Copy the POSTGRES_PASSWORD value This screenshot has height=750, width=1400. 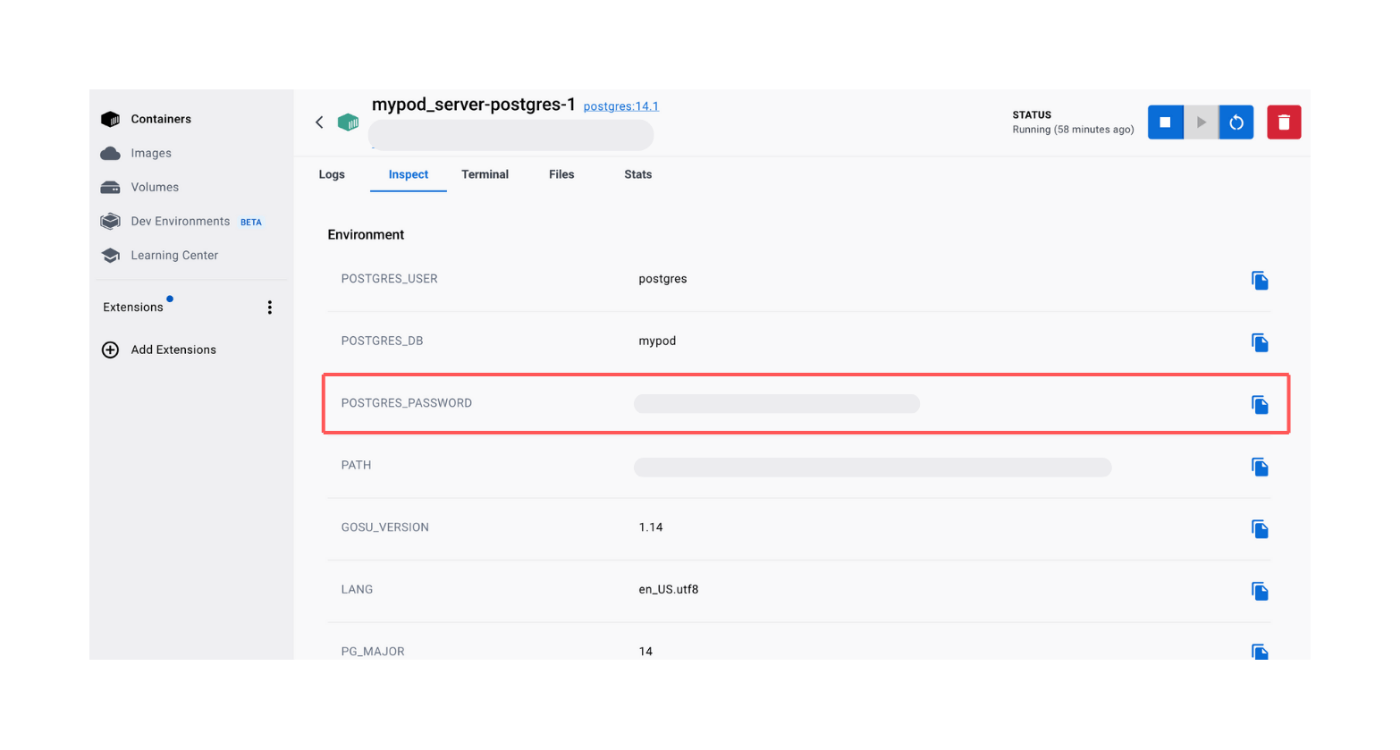[x=1259, y=404]
